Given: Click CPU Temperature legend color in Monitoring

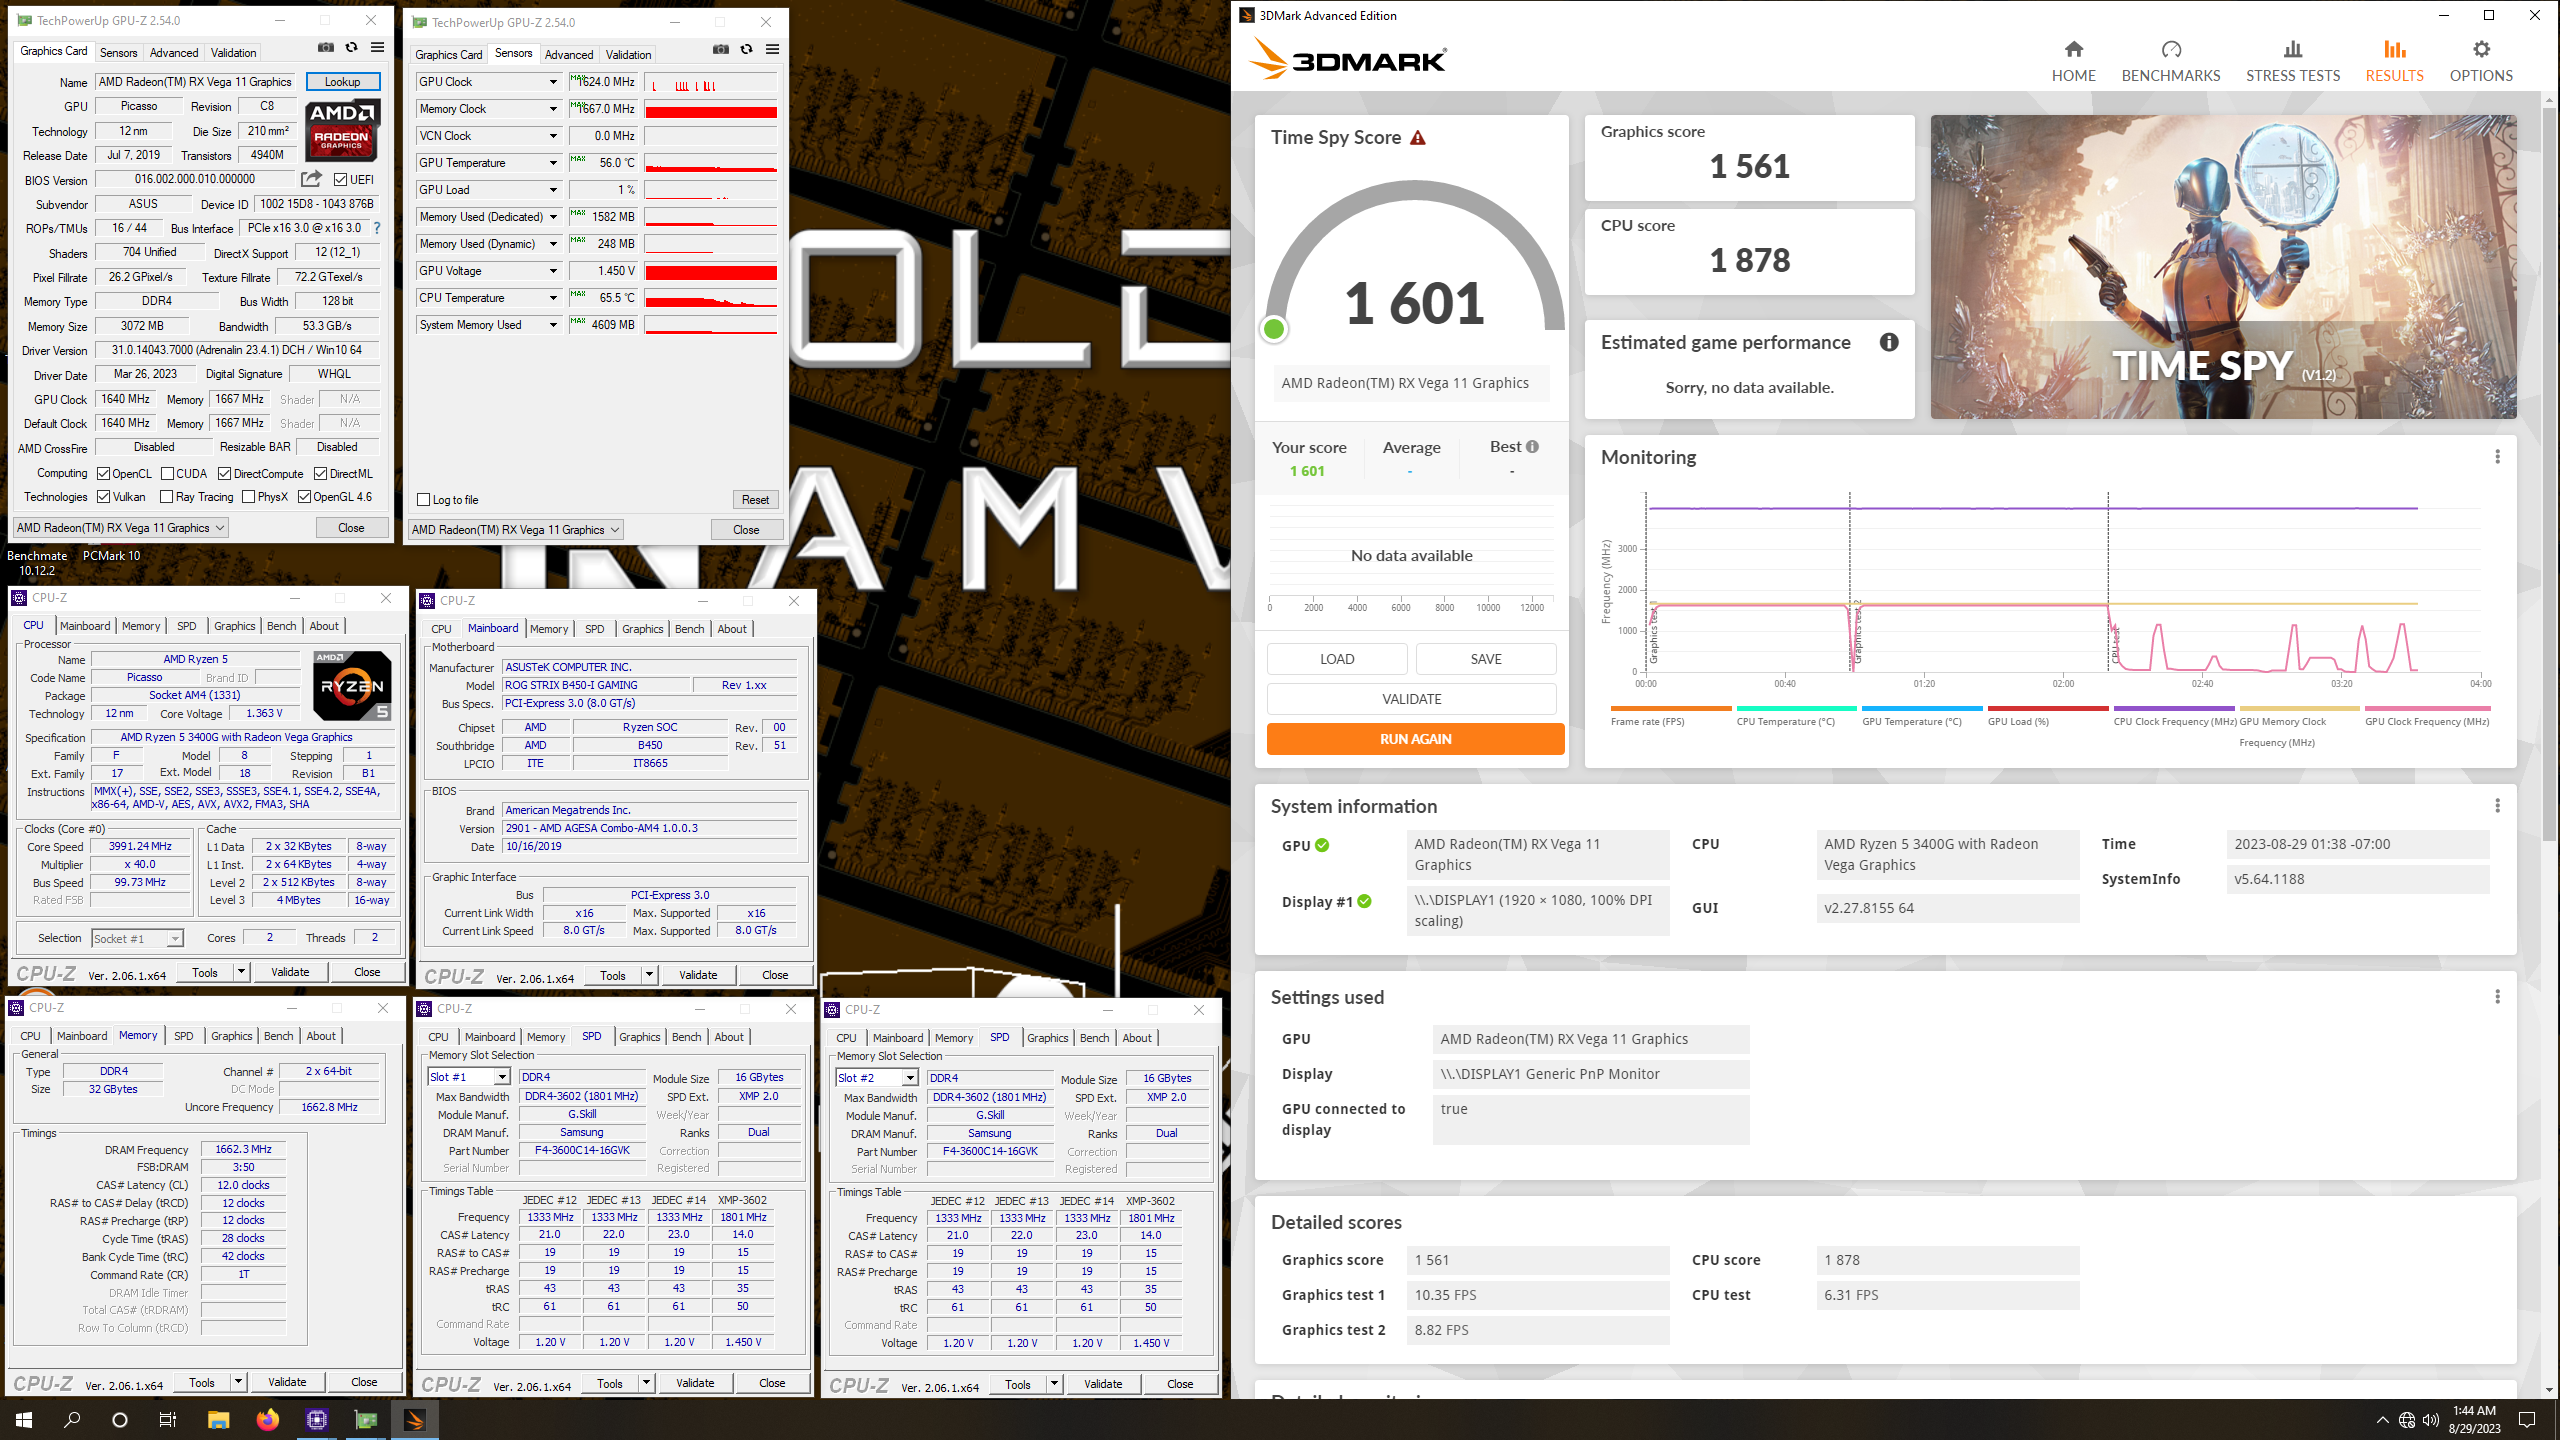Looking at the screenshot, I should (1796, 708).
